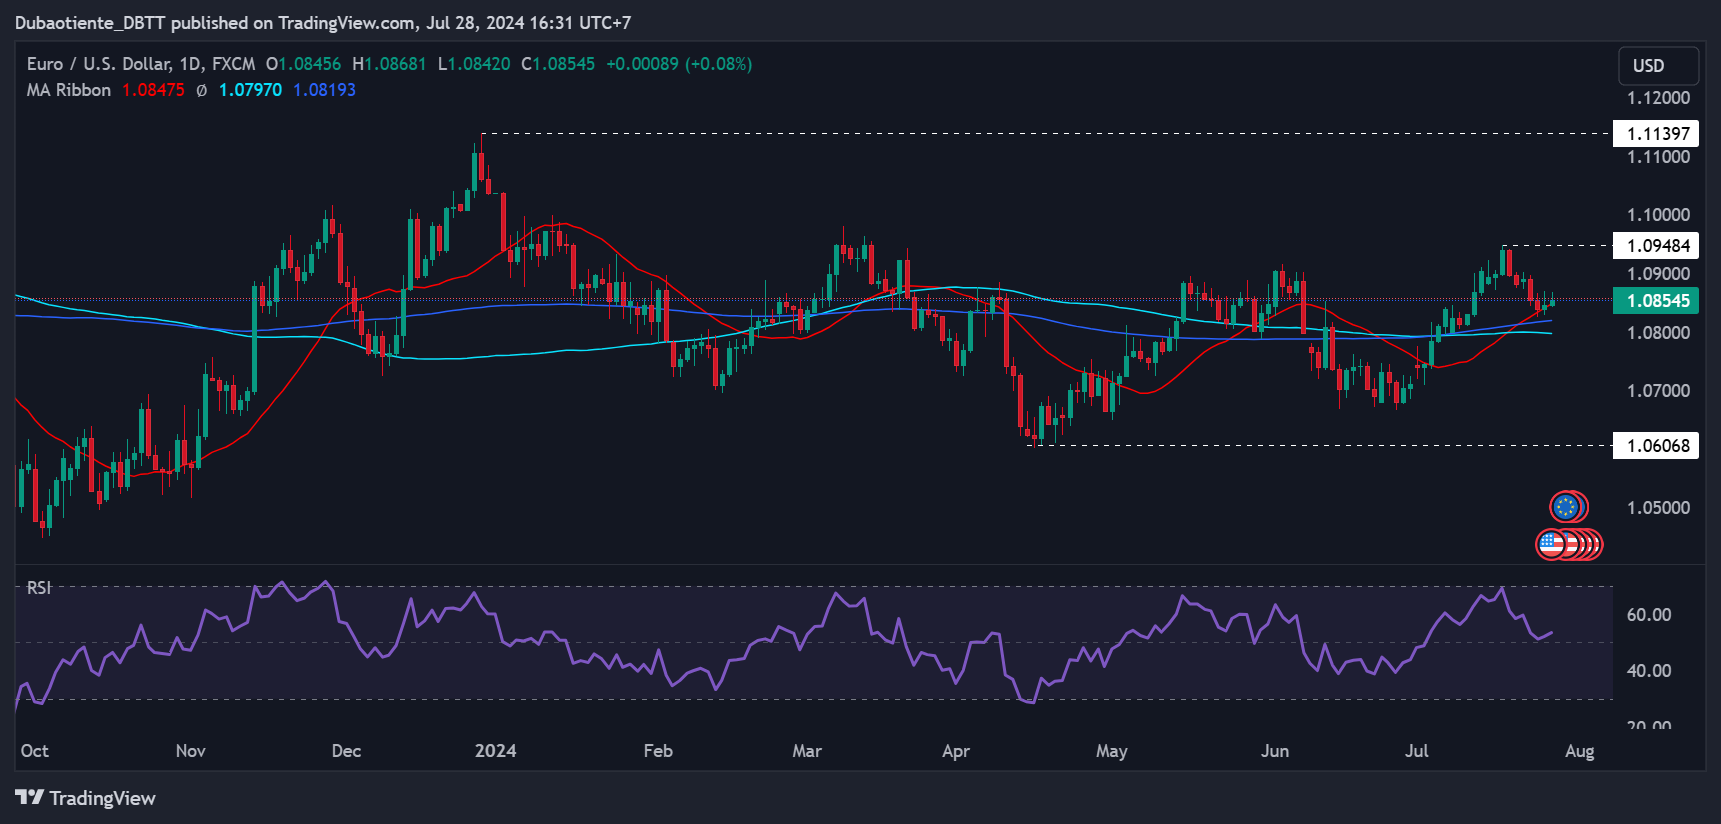This screenshot has width=1721, height=824.
Task: Click the 1.06068 low price label
Action: coord(1656,446)
